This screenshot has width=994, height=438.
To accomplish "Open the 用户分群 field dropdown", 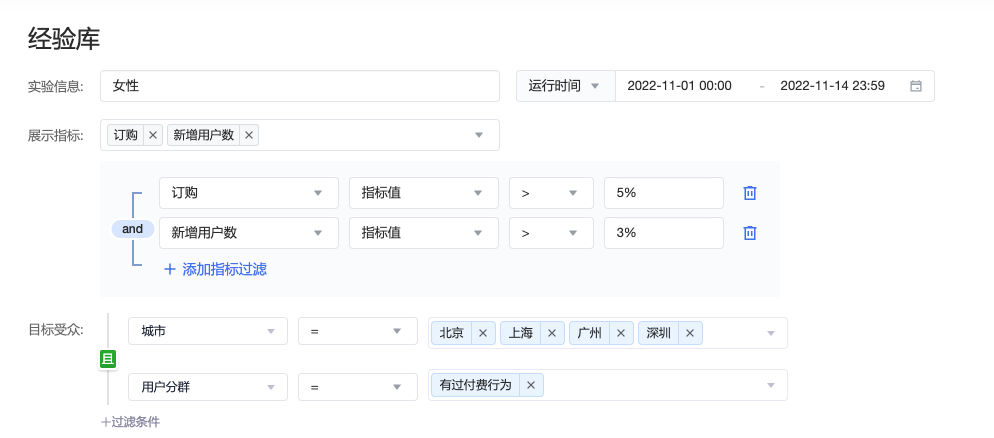I will click(x=208, y=387).
